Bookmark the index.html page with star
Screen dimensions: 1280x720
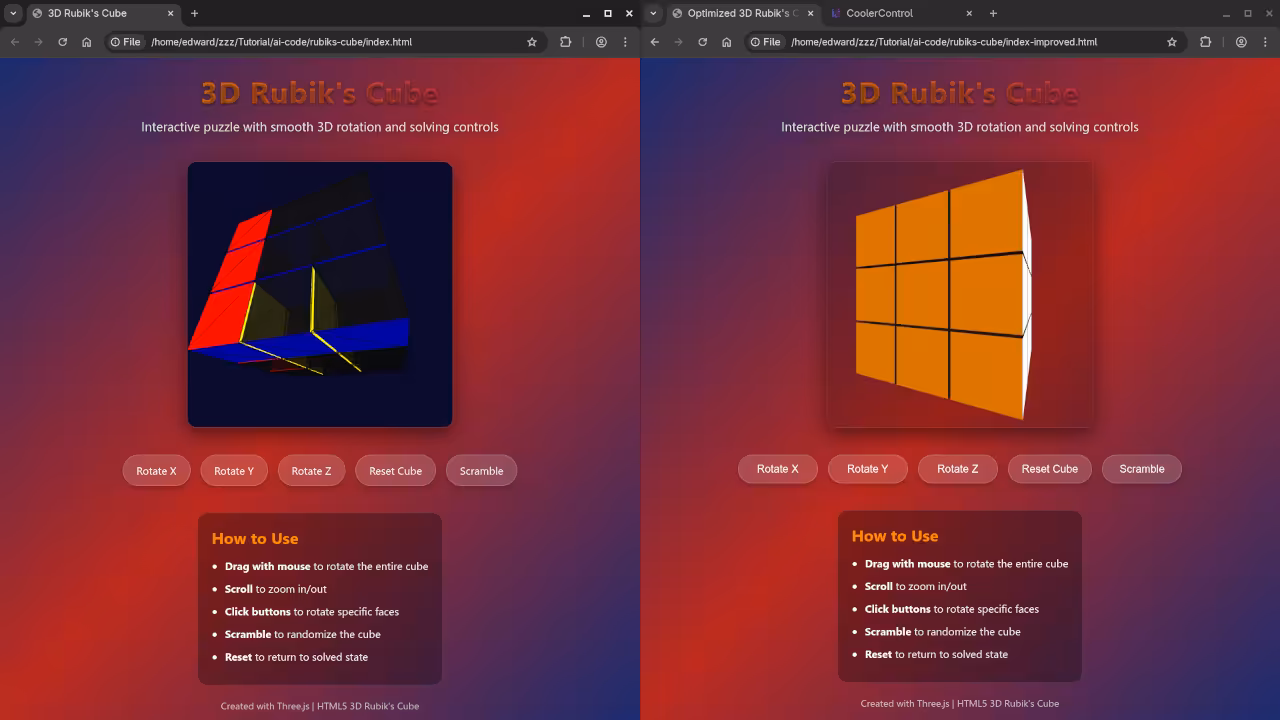point(532,42)
